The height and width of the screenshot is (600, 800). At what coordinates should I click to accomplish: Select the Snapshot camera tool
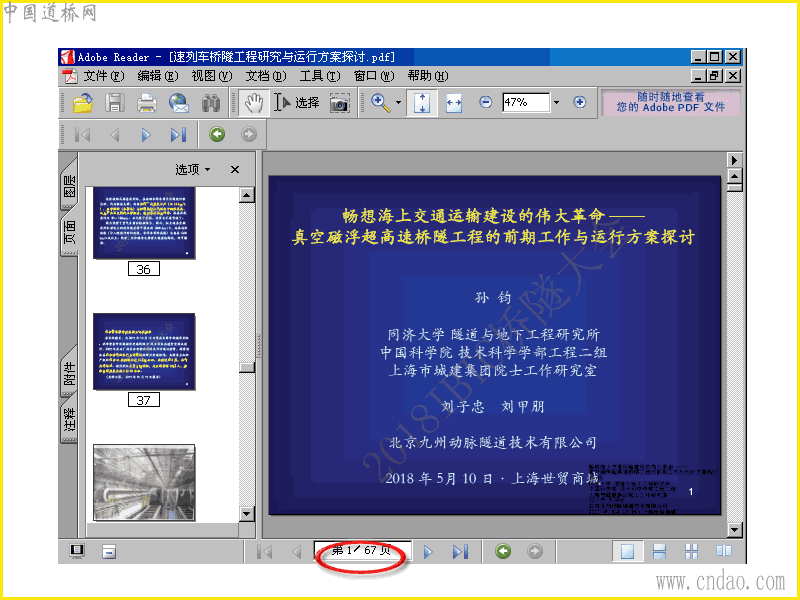click(x=340, y=104)
